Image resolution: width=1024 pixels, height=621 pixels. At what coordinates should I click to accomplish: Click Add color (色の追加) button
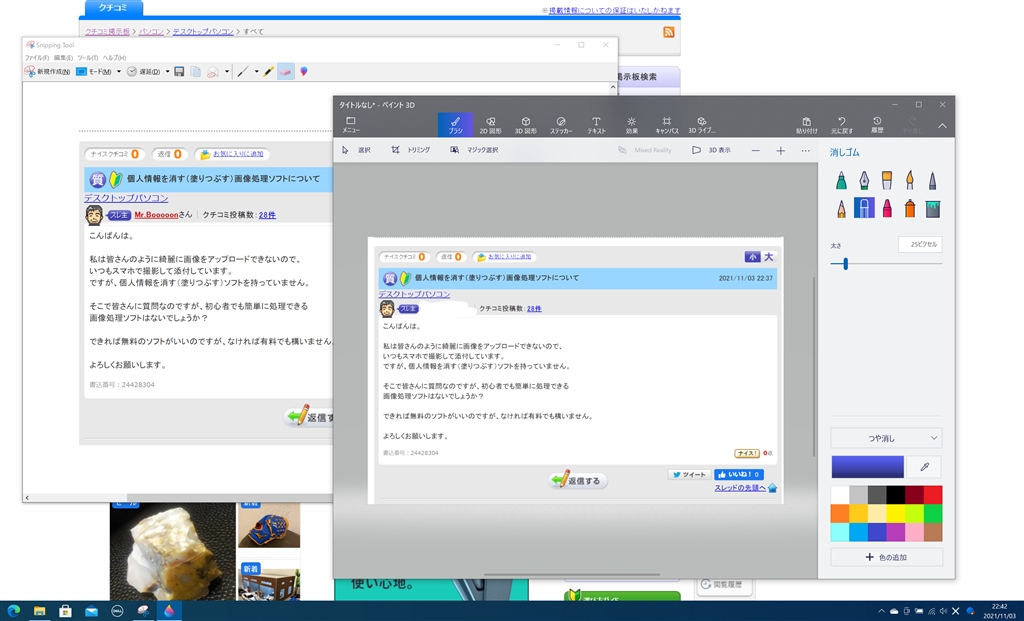coord(886,557)
